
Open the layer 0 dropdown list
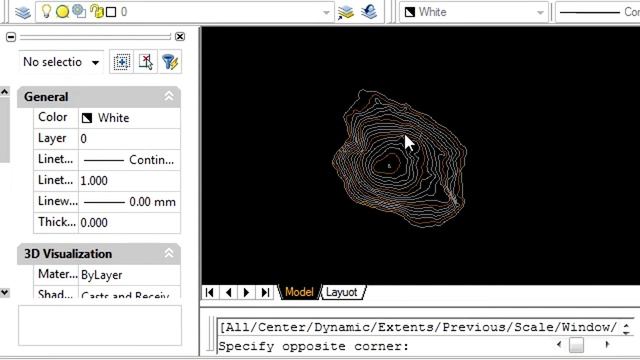[326, 12]
